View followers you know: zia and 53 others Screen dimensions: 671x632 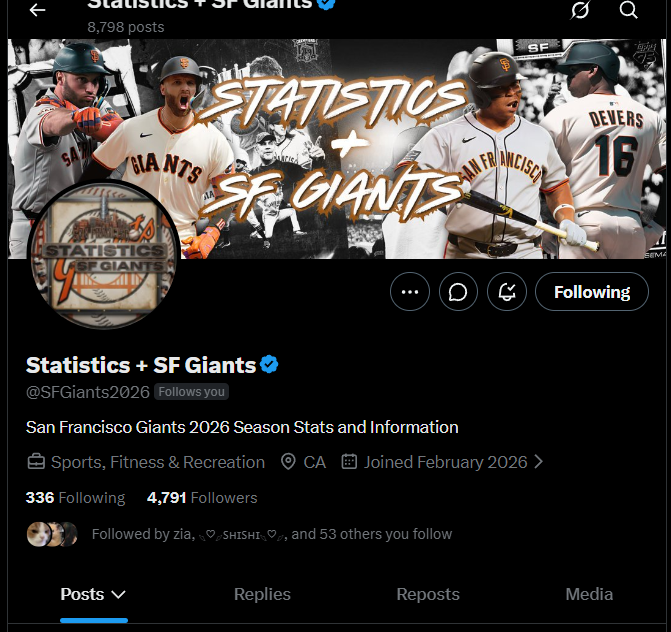coord(272,534)
